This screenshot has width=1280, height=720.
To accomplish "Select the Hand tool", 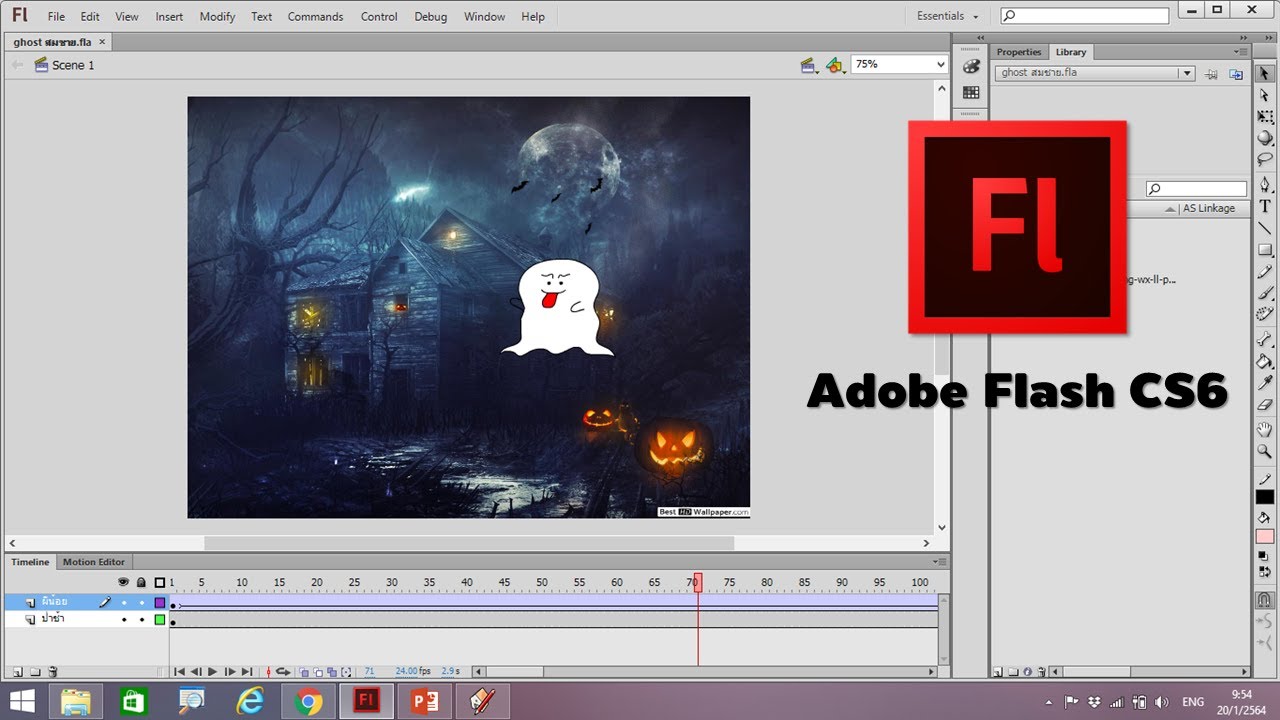I will (x=1265, y=430).
